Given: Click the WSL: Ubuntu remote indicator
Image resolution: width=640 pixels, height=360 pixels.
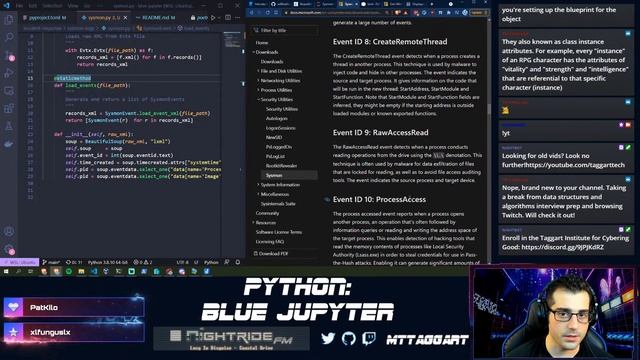Looking at the screenshot, I should [x=20, y=262].
